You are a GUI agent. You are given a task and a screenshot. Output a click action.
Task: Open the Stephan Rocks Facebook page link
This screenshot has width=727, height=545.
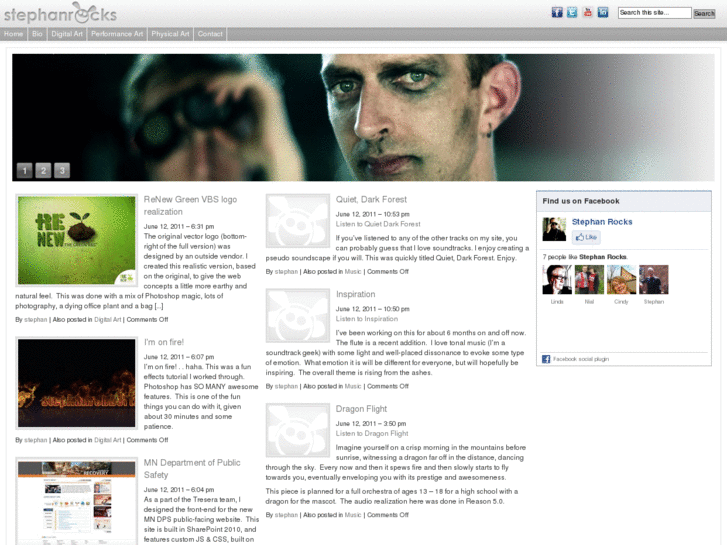pos(602,222)
